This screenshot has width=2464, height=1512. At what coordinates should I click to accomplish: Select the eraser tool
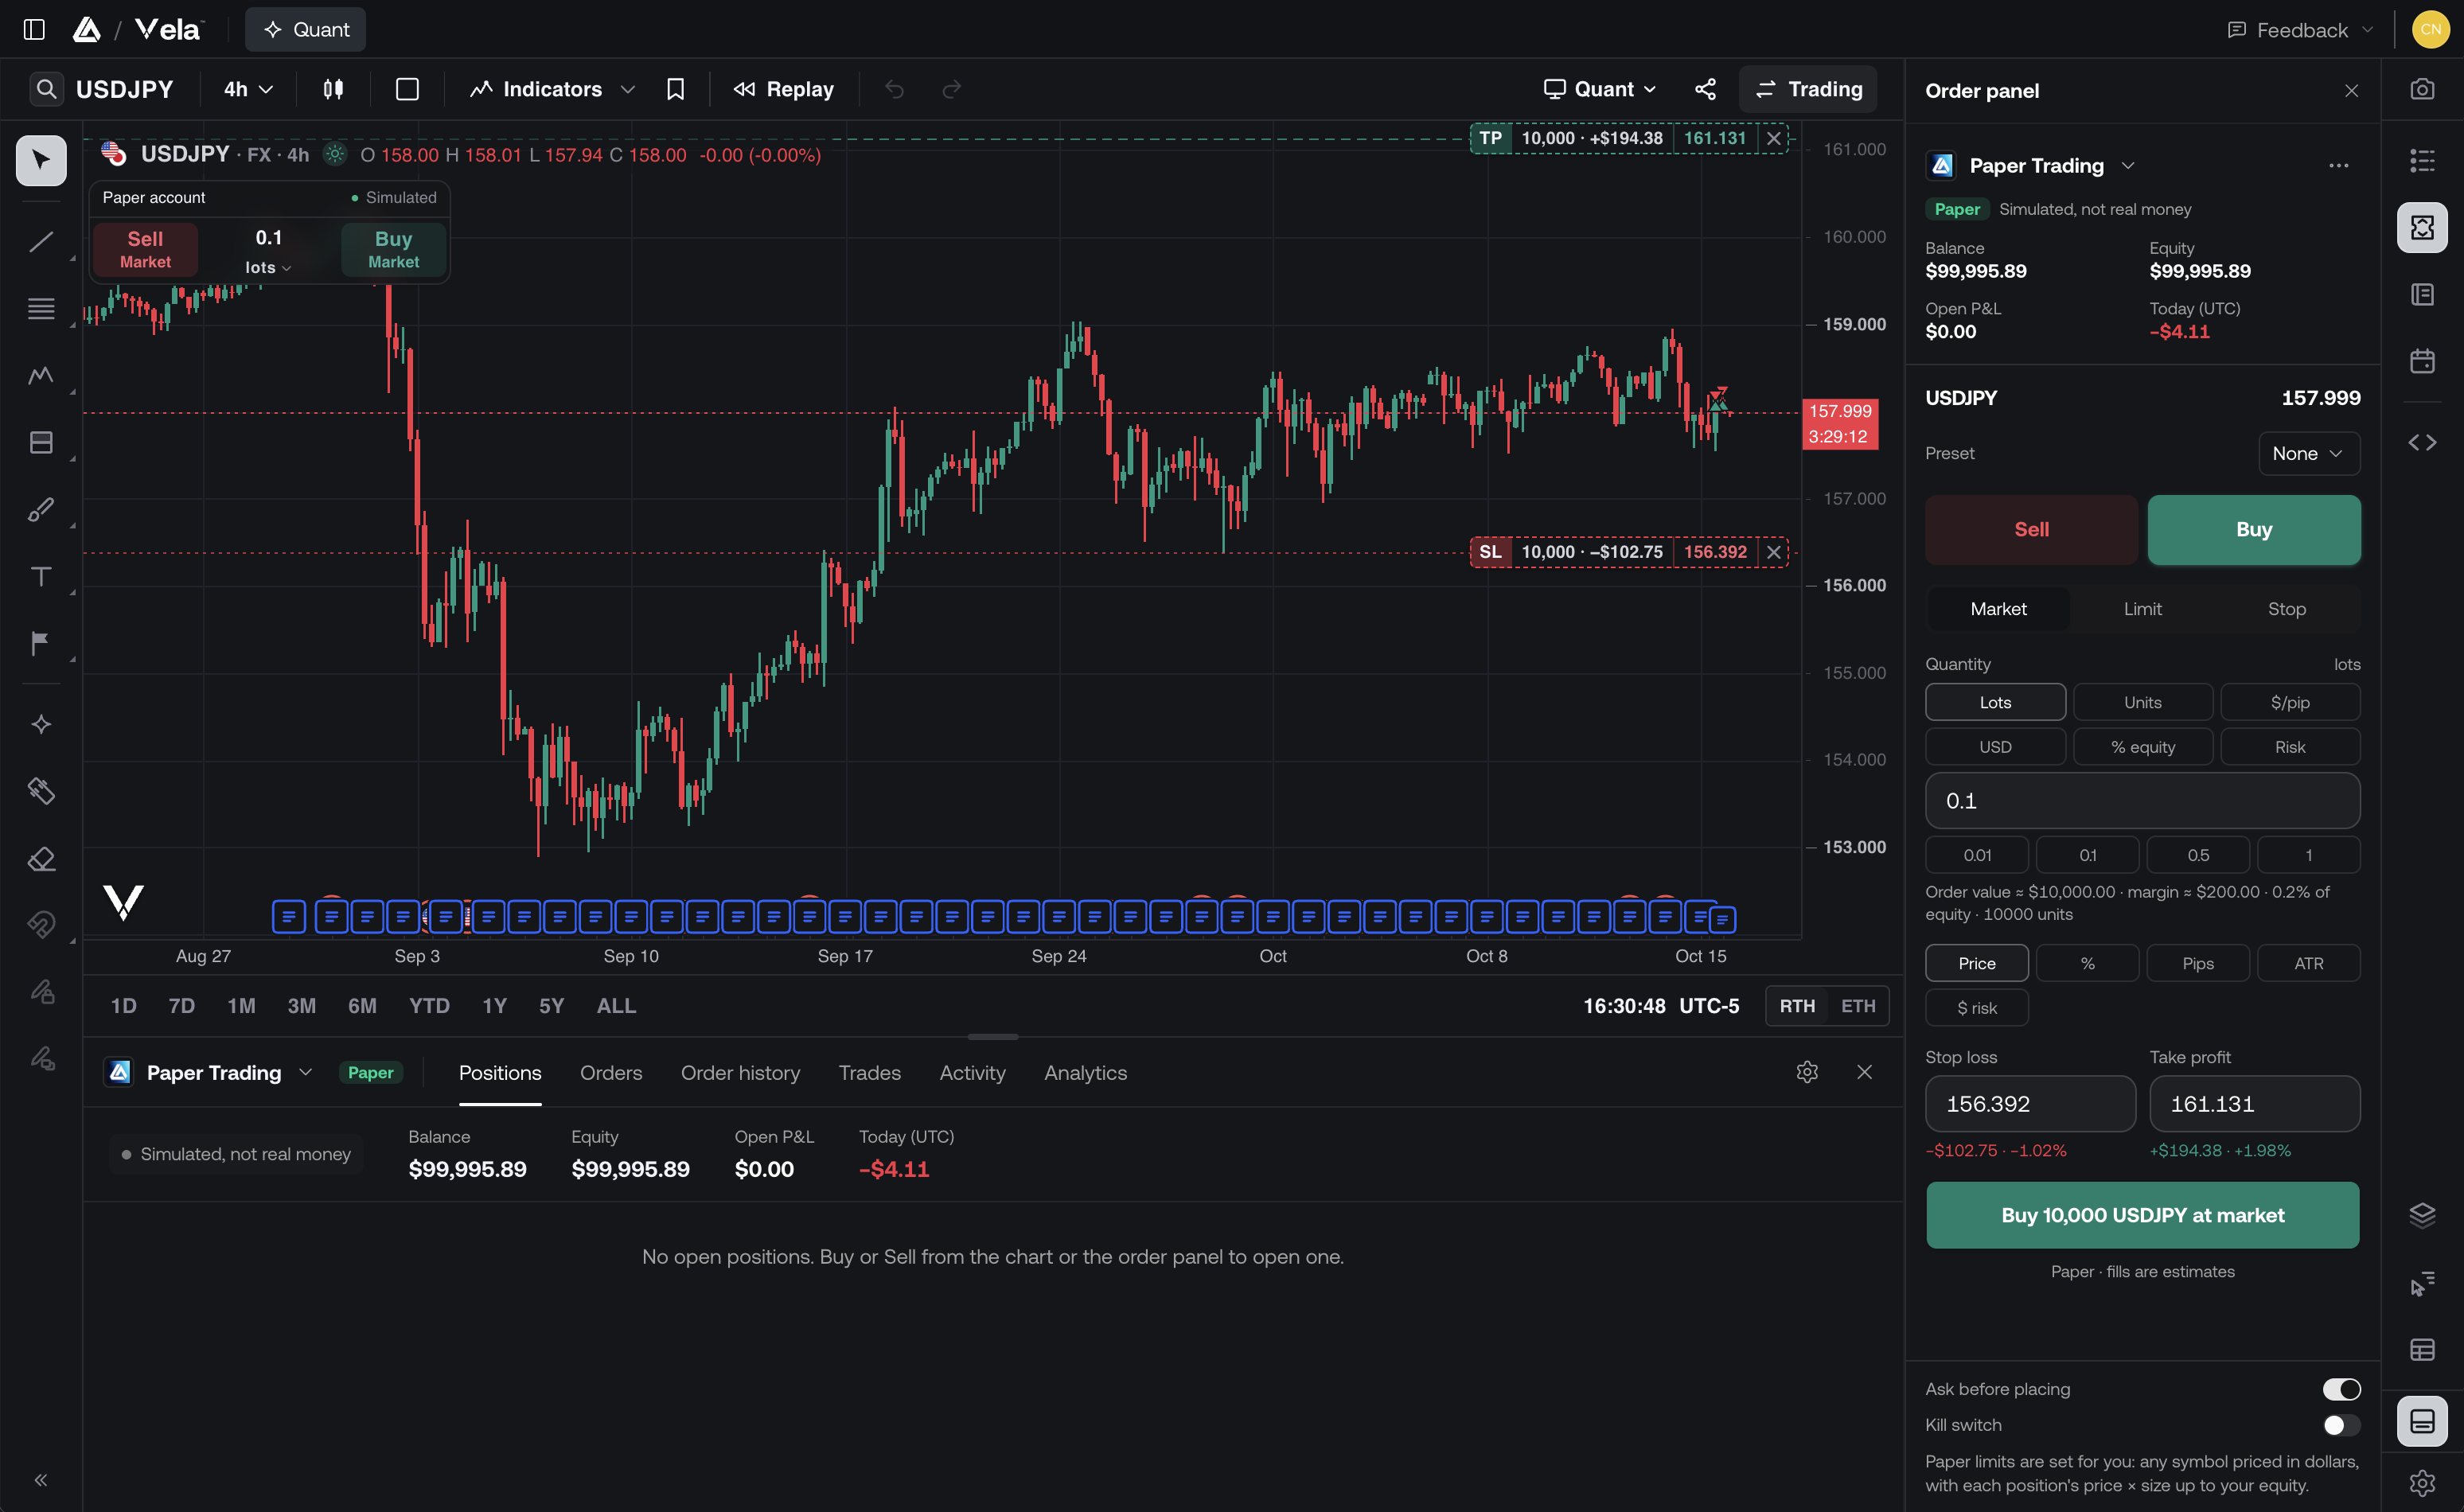41,858
